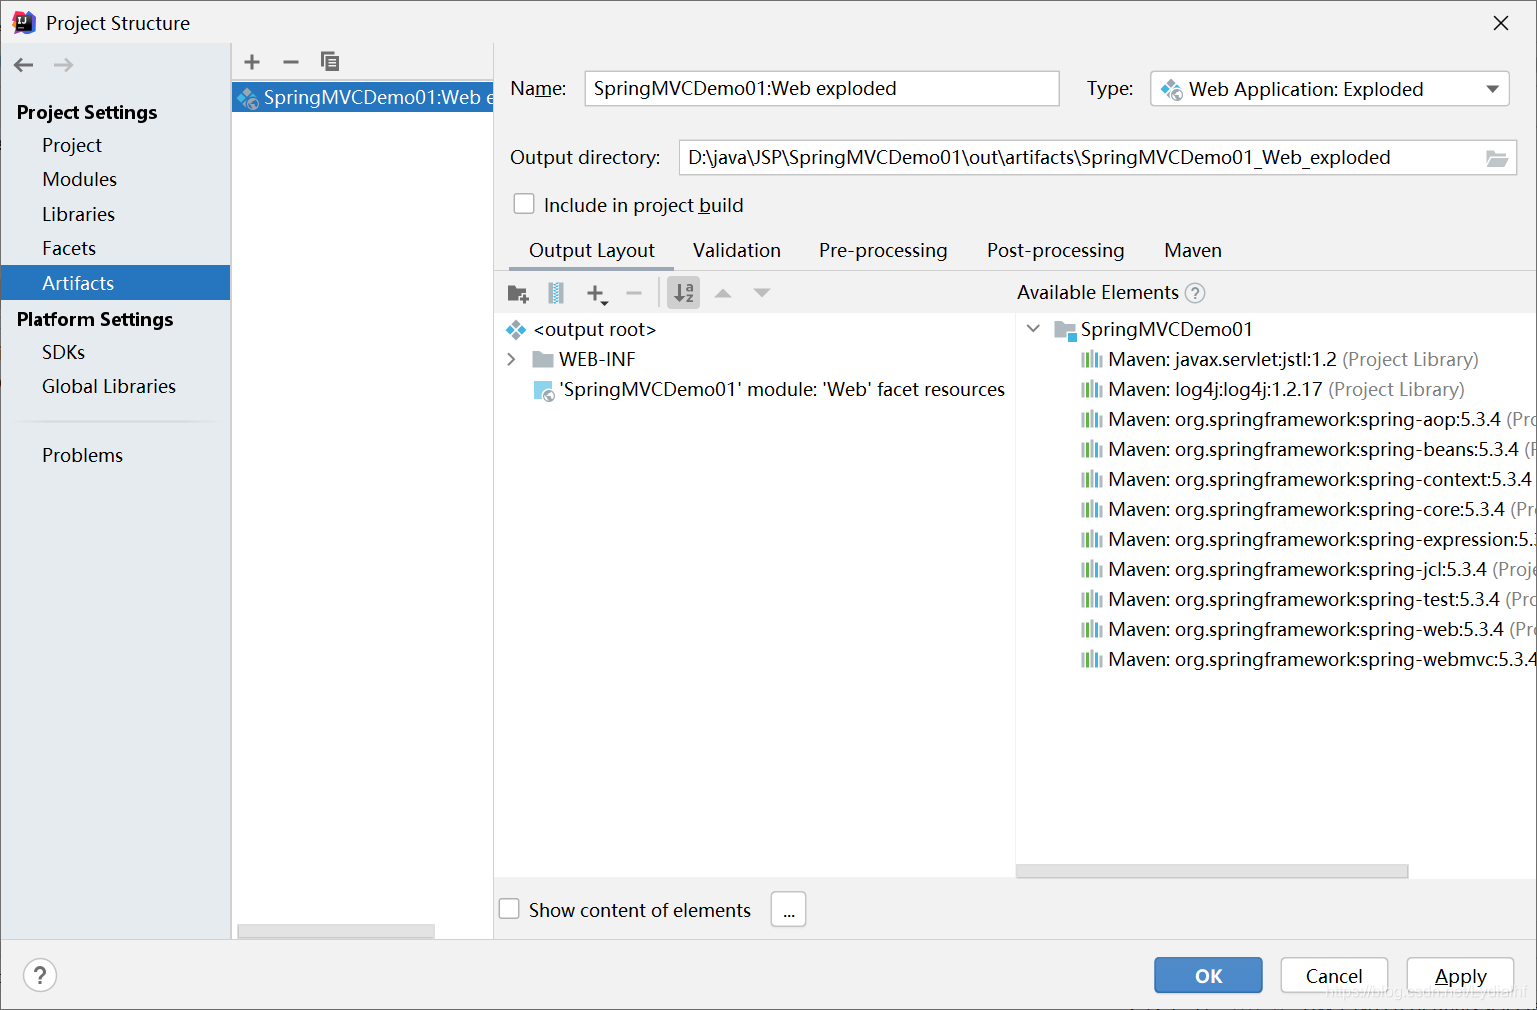Add a new artifact with plus icon
The height and width of the screenshot is (1010, 1537).
point(252,62)
